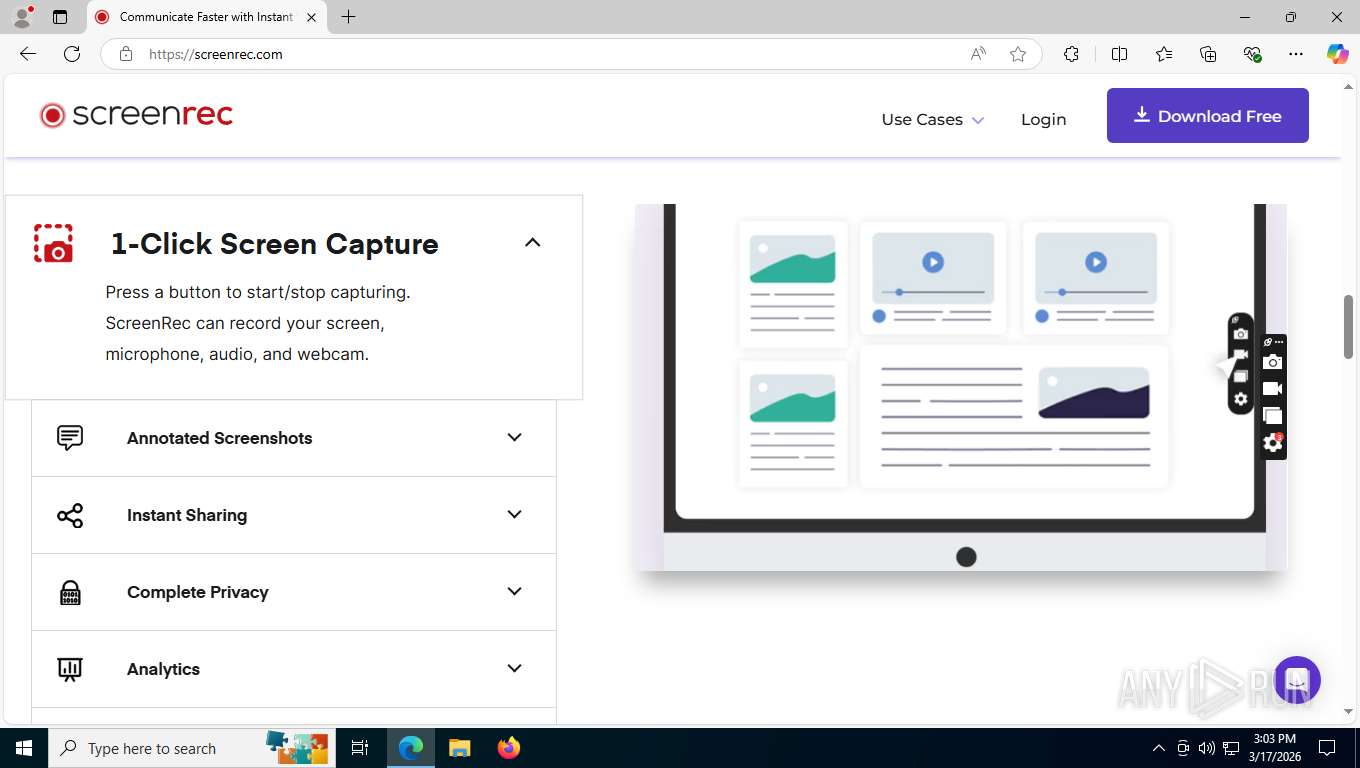
Task: Click the browser back arrow
Action: click(28, 54)
